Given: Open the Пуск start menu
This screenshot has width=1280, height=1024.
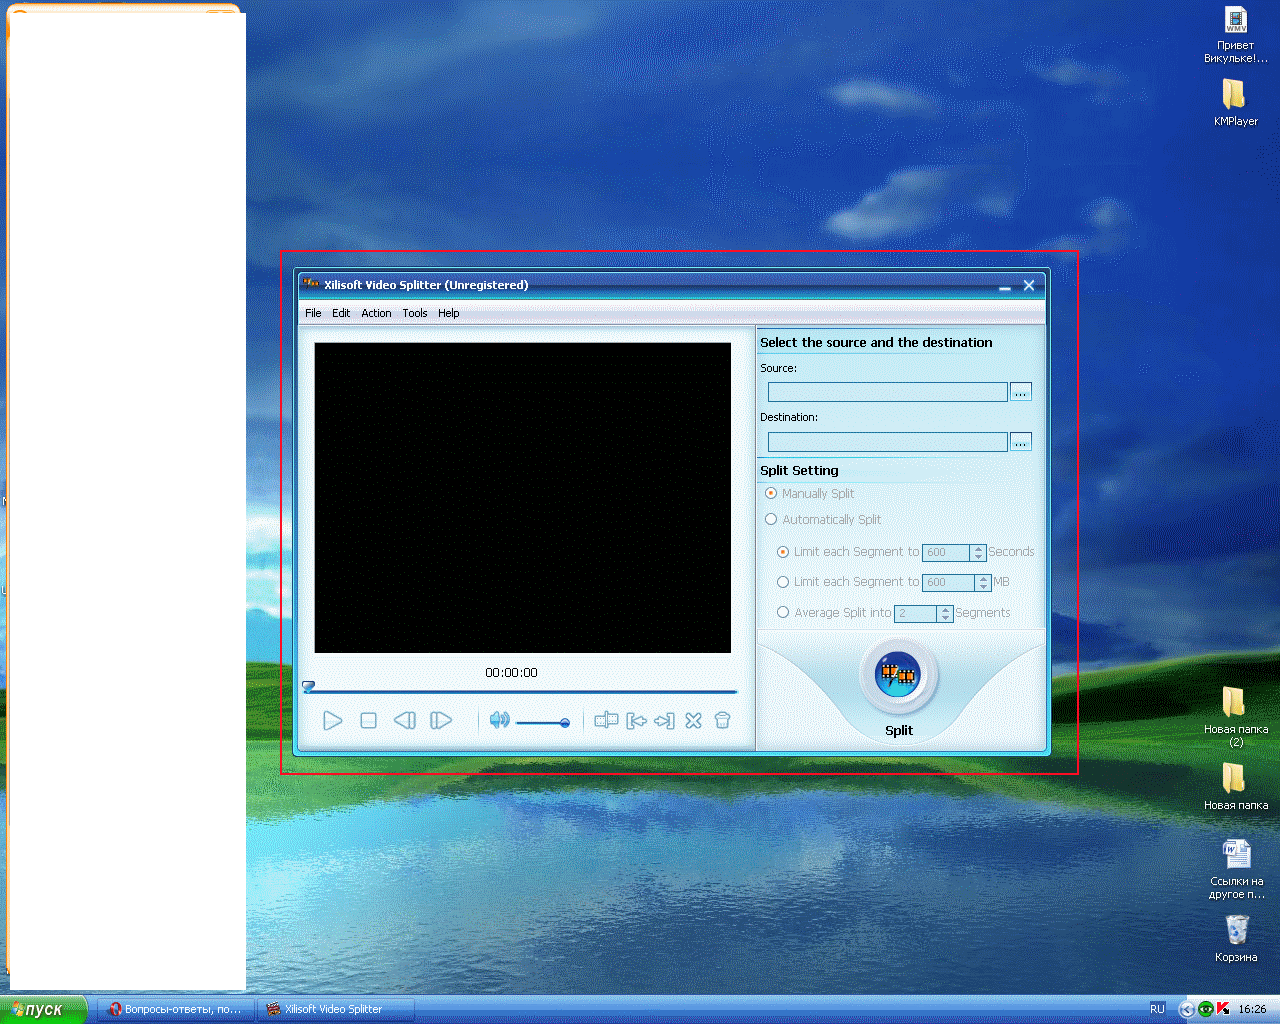Looking at the screenshot, I should [x=43, y=1009].
